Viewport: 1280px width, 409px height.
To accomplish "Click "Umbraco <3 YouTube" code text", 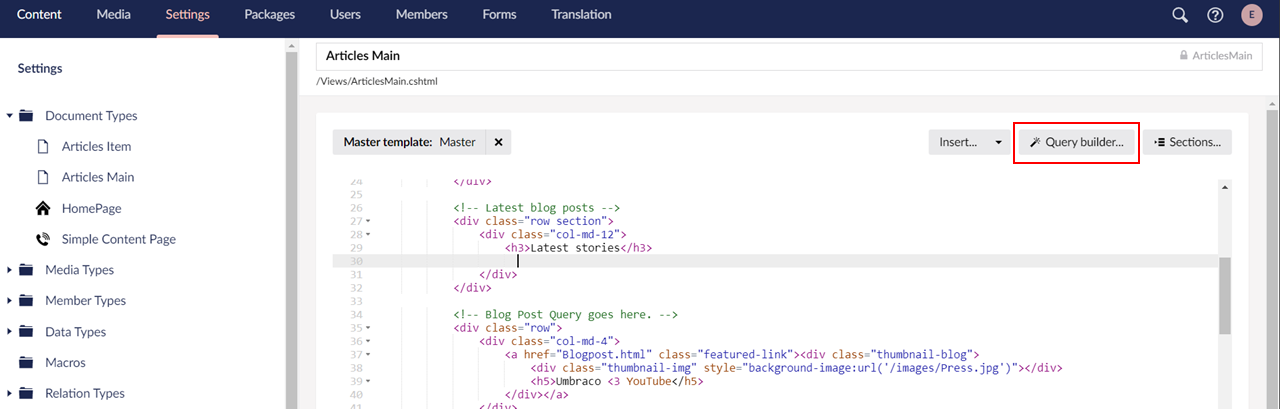I will coord(599,381).
